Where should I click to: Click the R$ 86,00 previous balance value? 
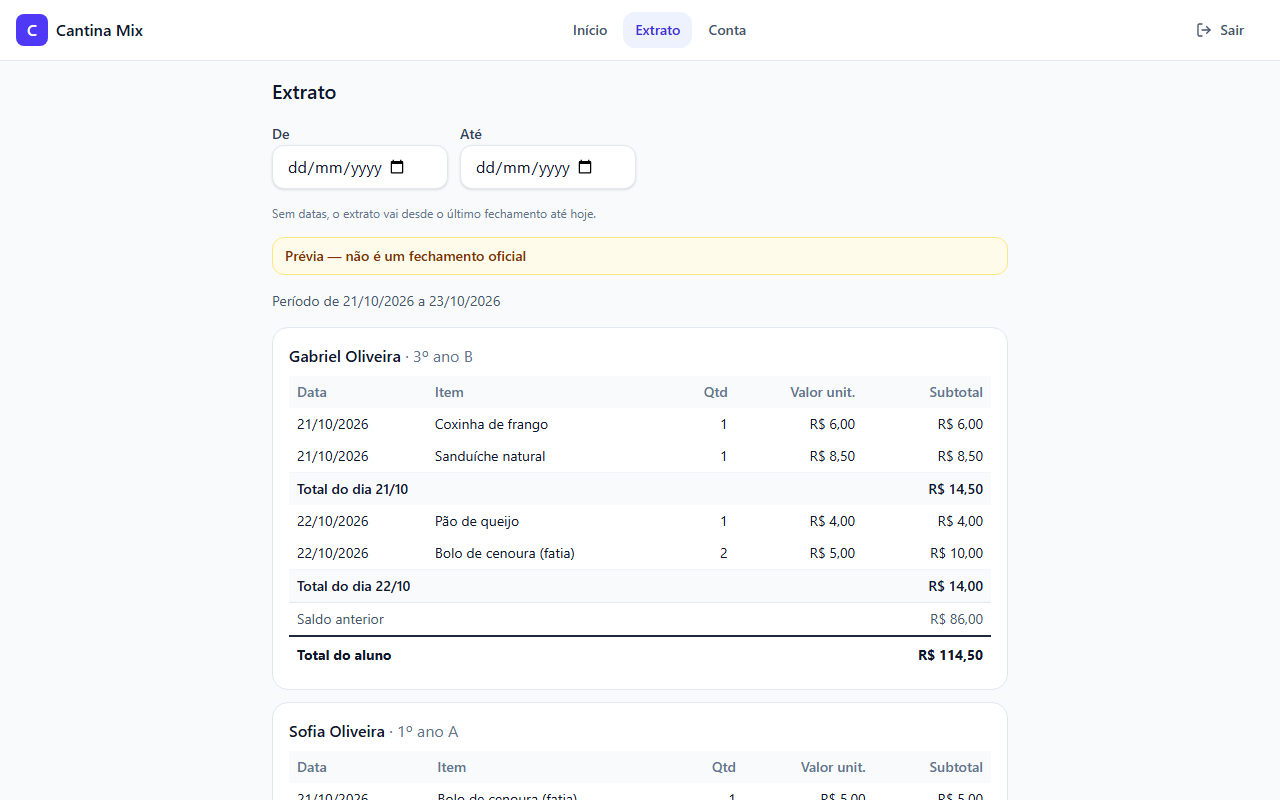956,619
